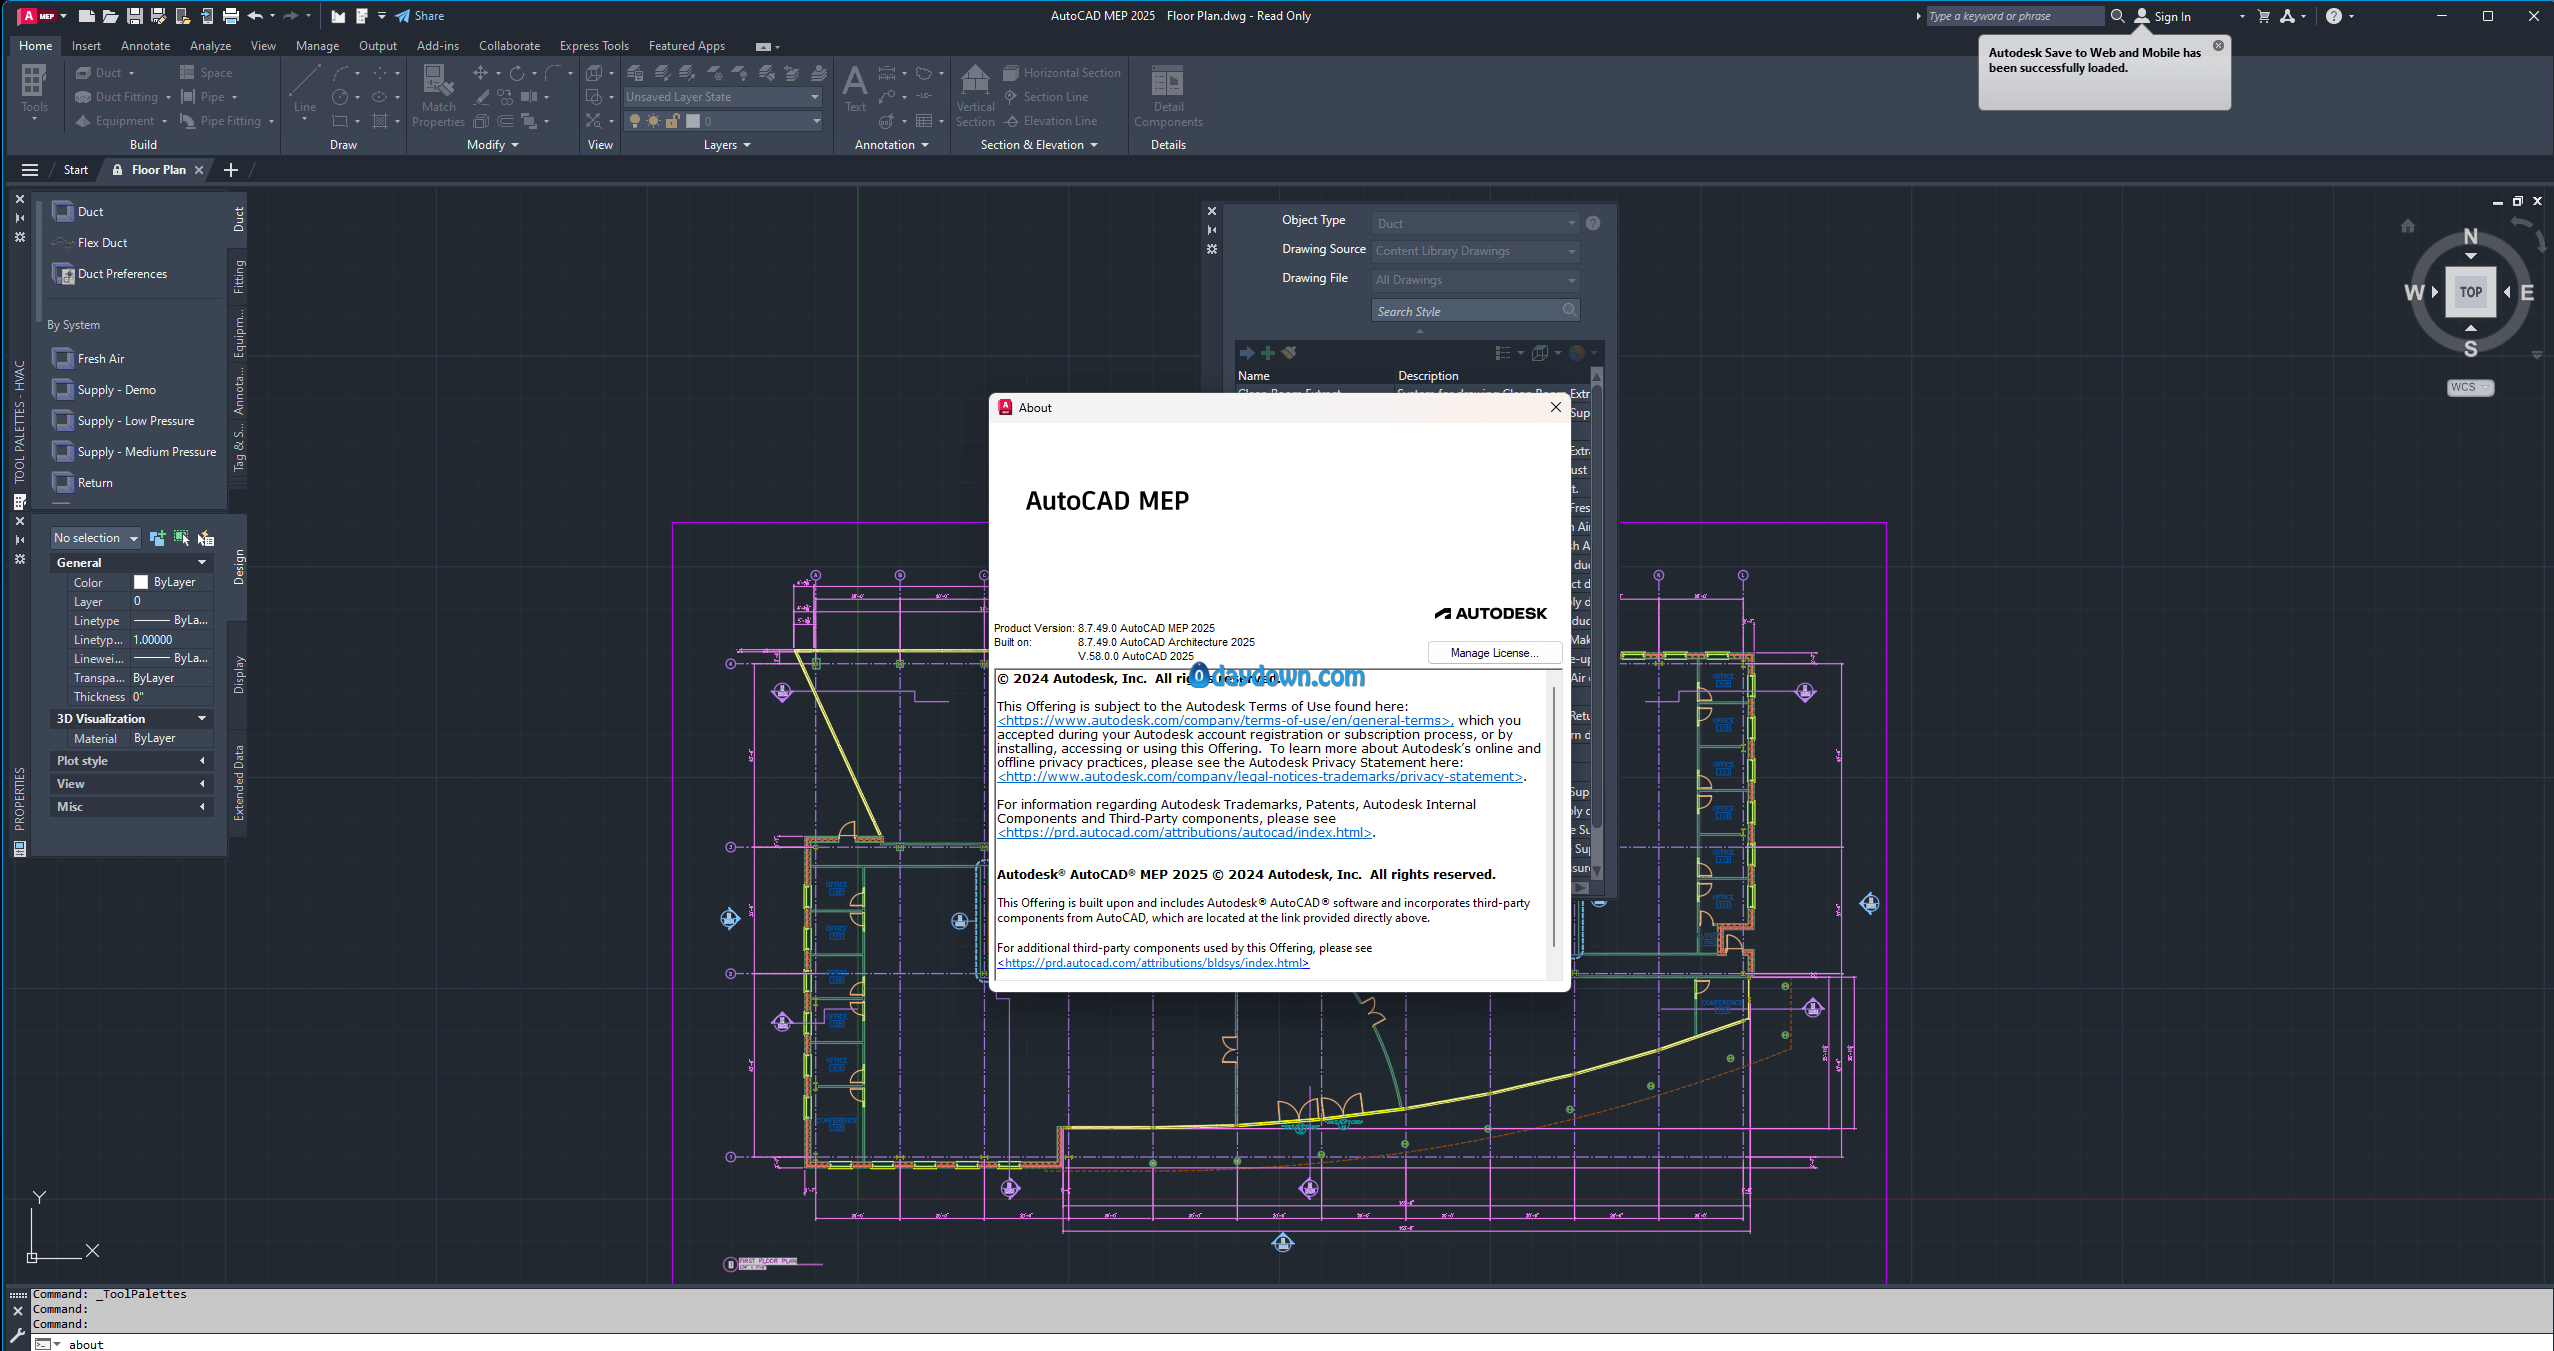Toggle layer on/off lightbulb icon
2554x1351 pixels.
click(634, 121)
